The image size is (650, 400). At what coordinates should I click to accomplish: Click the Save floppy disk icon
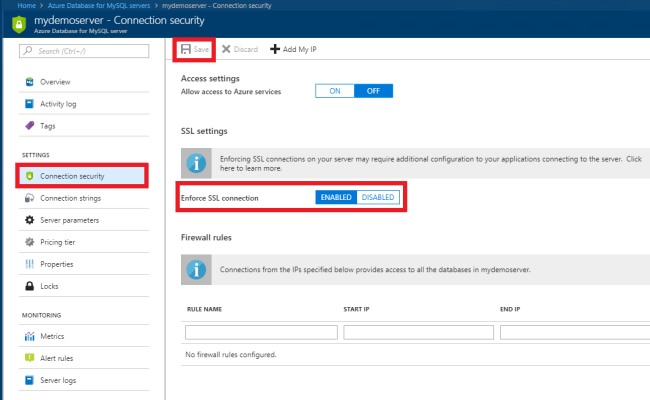click(x=186, y=49)
